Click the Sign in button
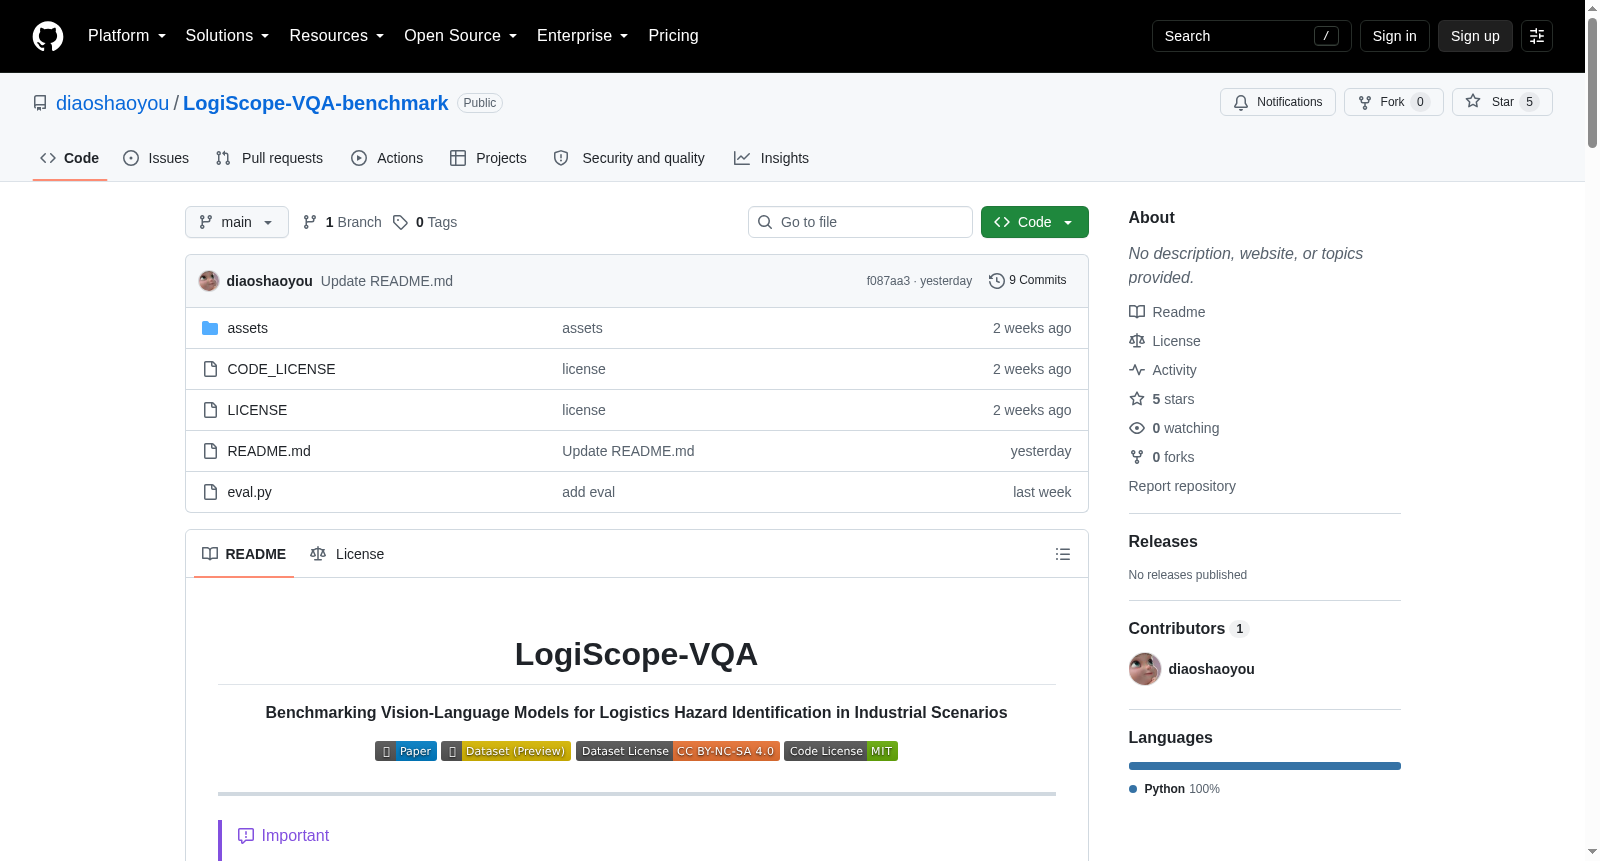 [1395, 36]
